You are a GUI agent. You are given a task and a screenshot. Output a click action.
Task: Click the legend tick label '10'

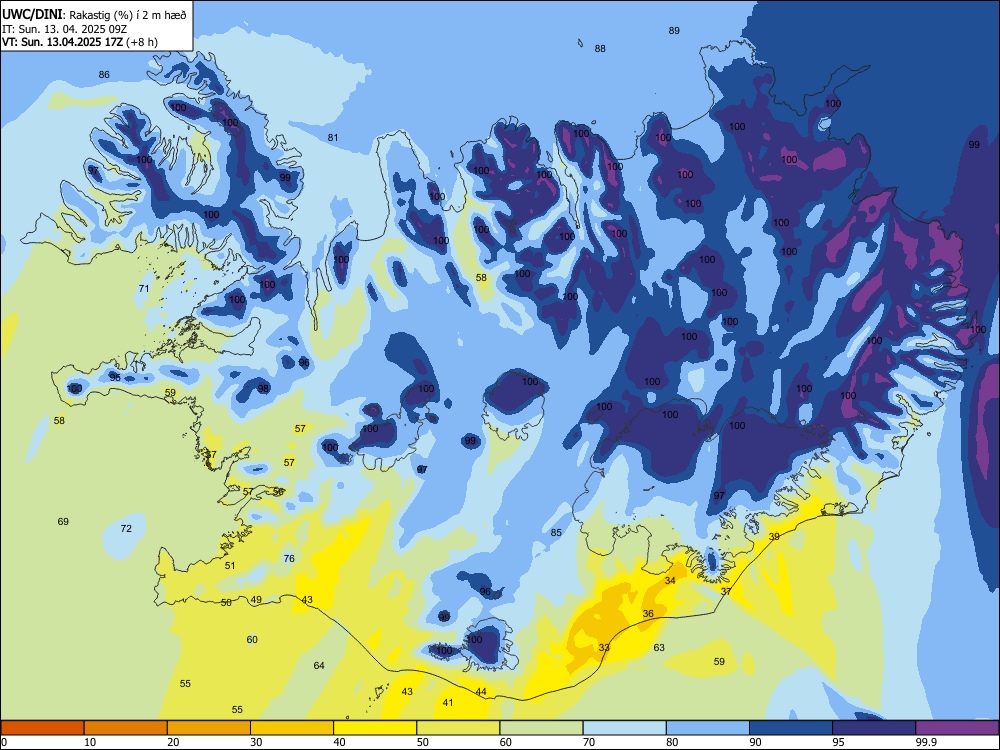pos(90,742)
